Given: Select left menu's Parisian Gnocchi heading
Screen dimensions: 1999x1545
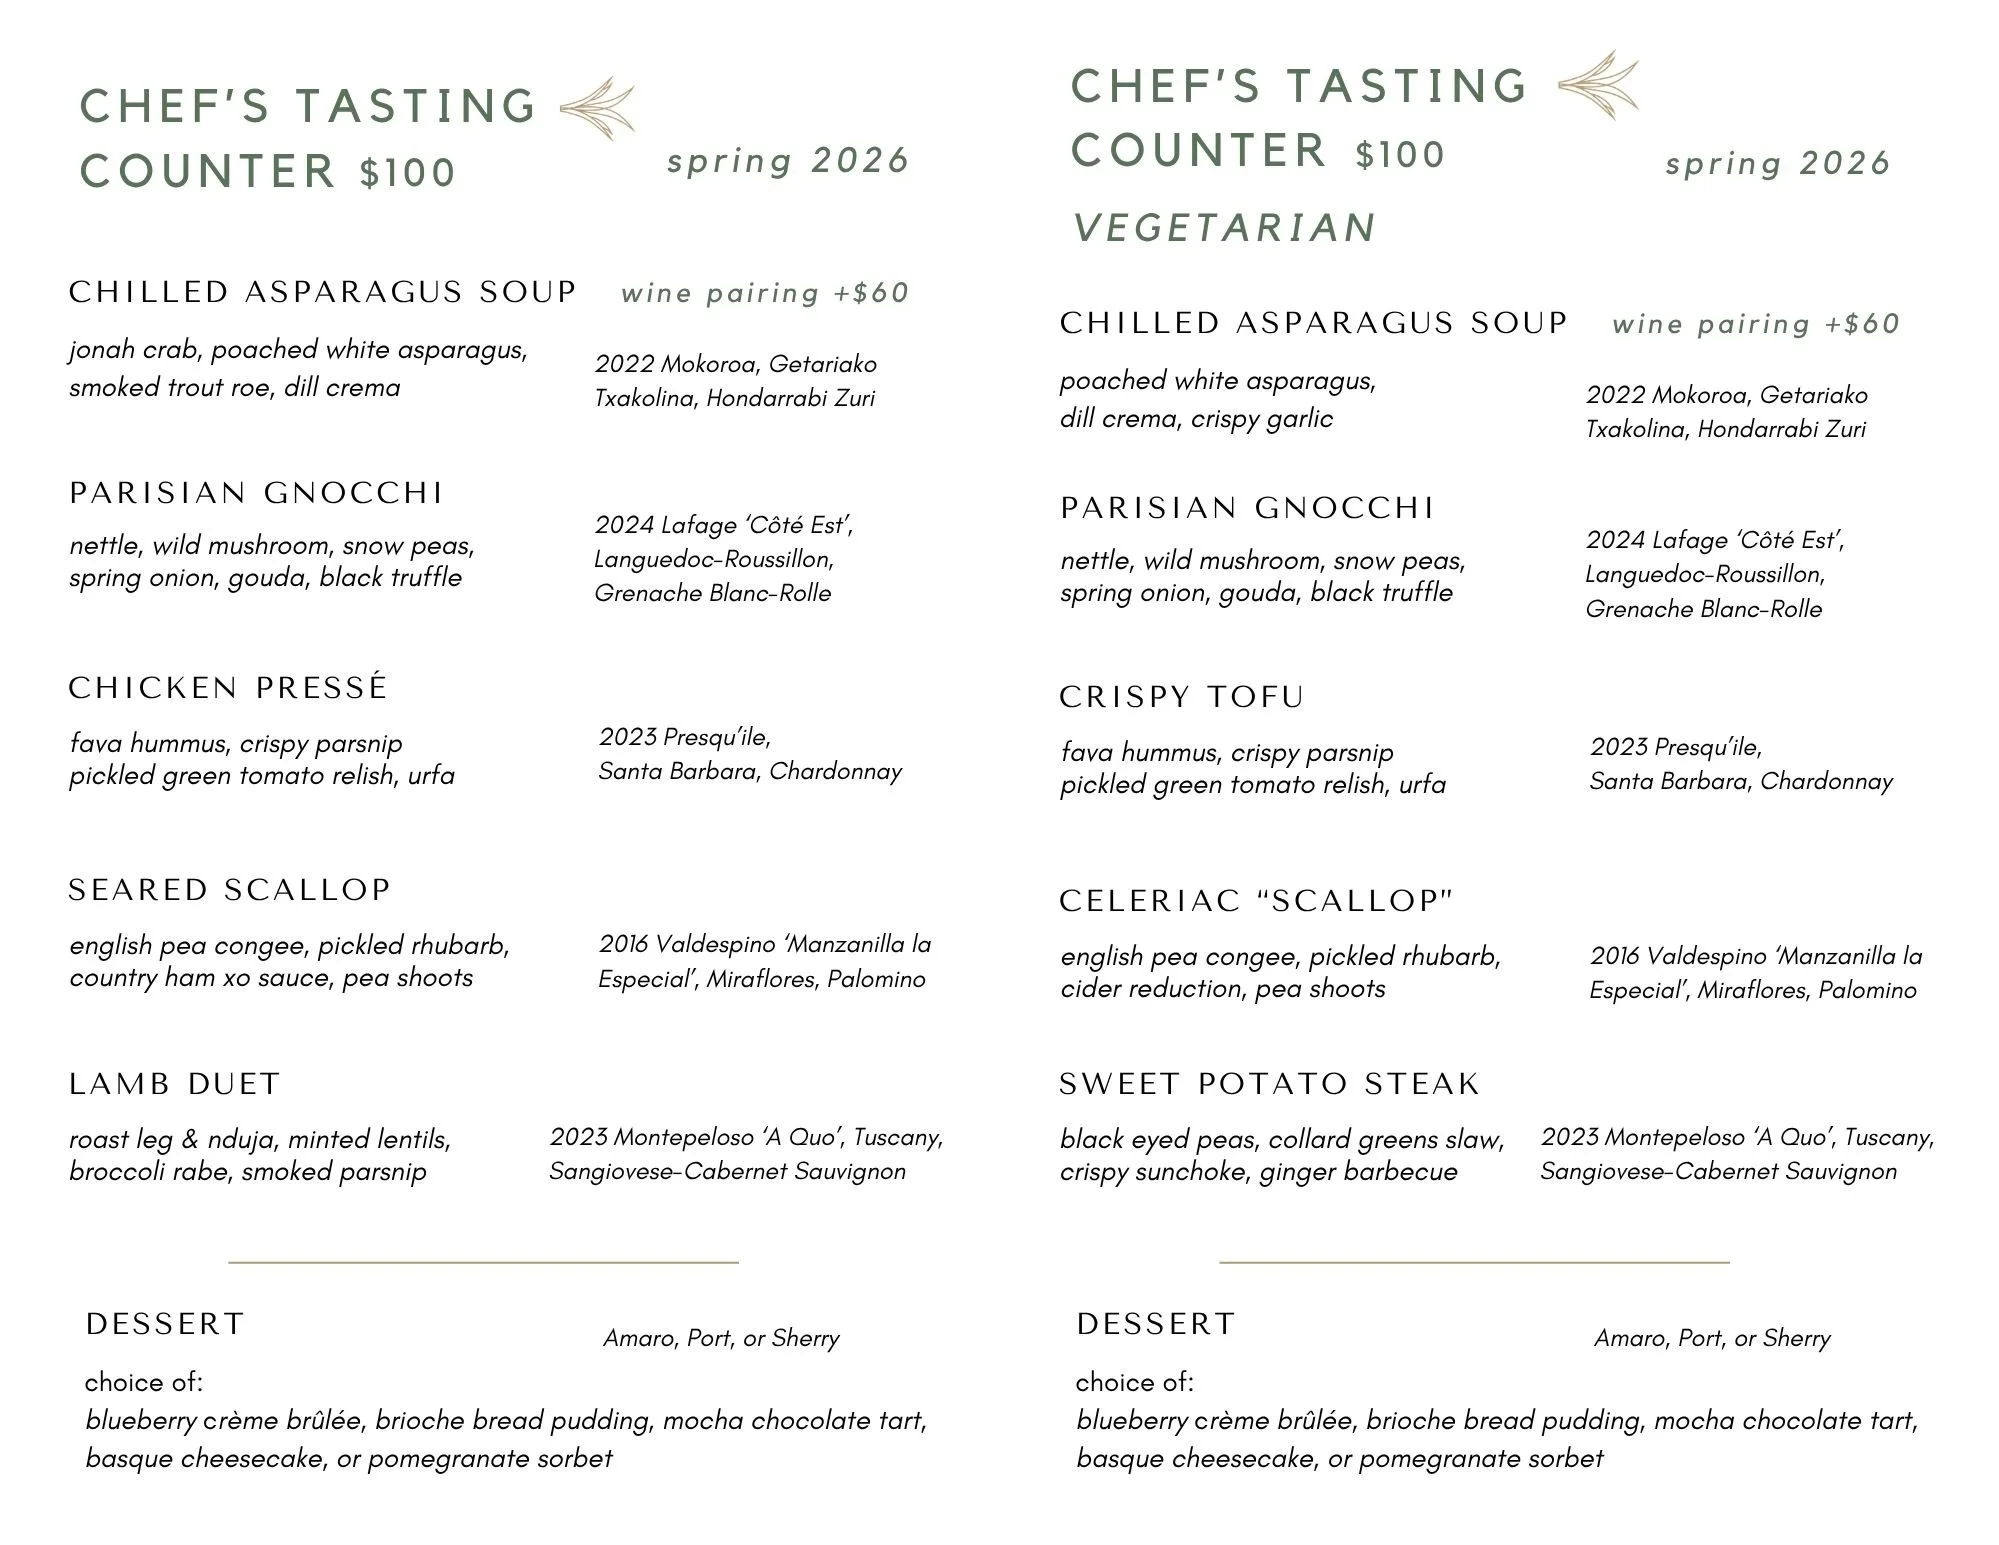Looking at the screenshot, I should point(256,493).
